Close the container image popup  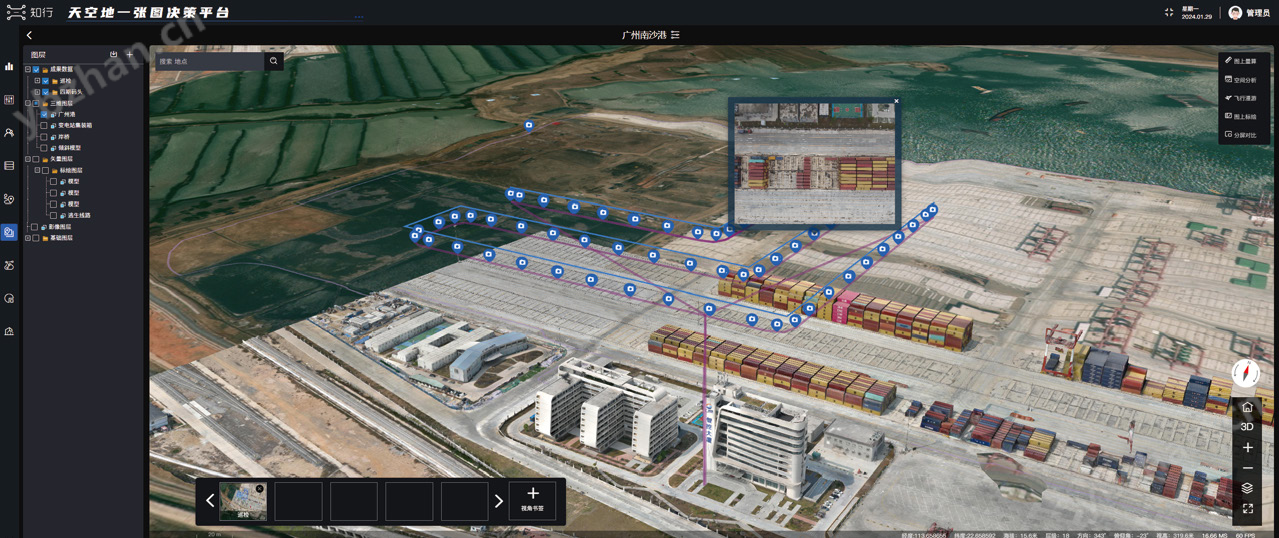(x=896, y=101)
